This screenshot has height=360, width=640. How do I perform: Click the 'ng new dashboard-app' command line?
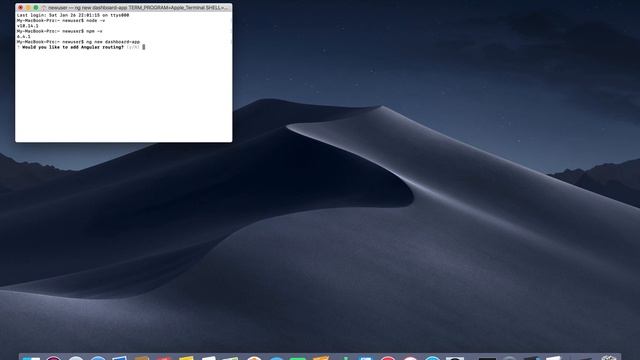[78, 42]
